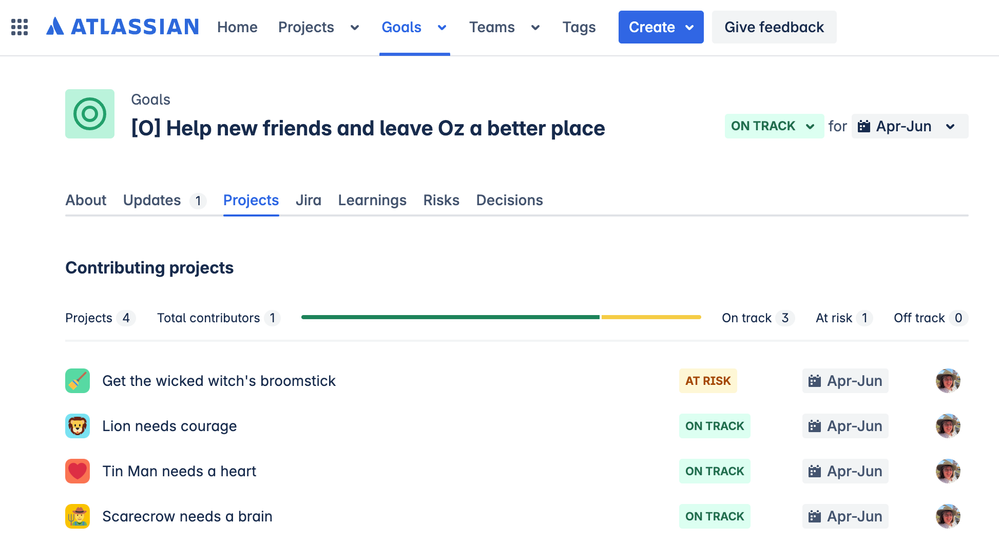Open the Projects navigation menu
The height and width of the screenshot is (548, 999).
[x=318, y=27]
